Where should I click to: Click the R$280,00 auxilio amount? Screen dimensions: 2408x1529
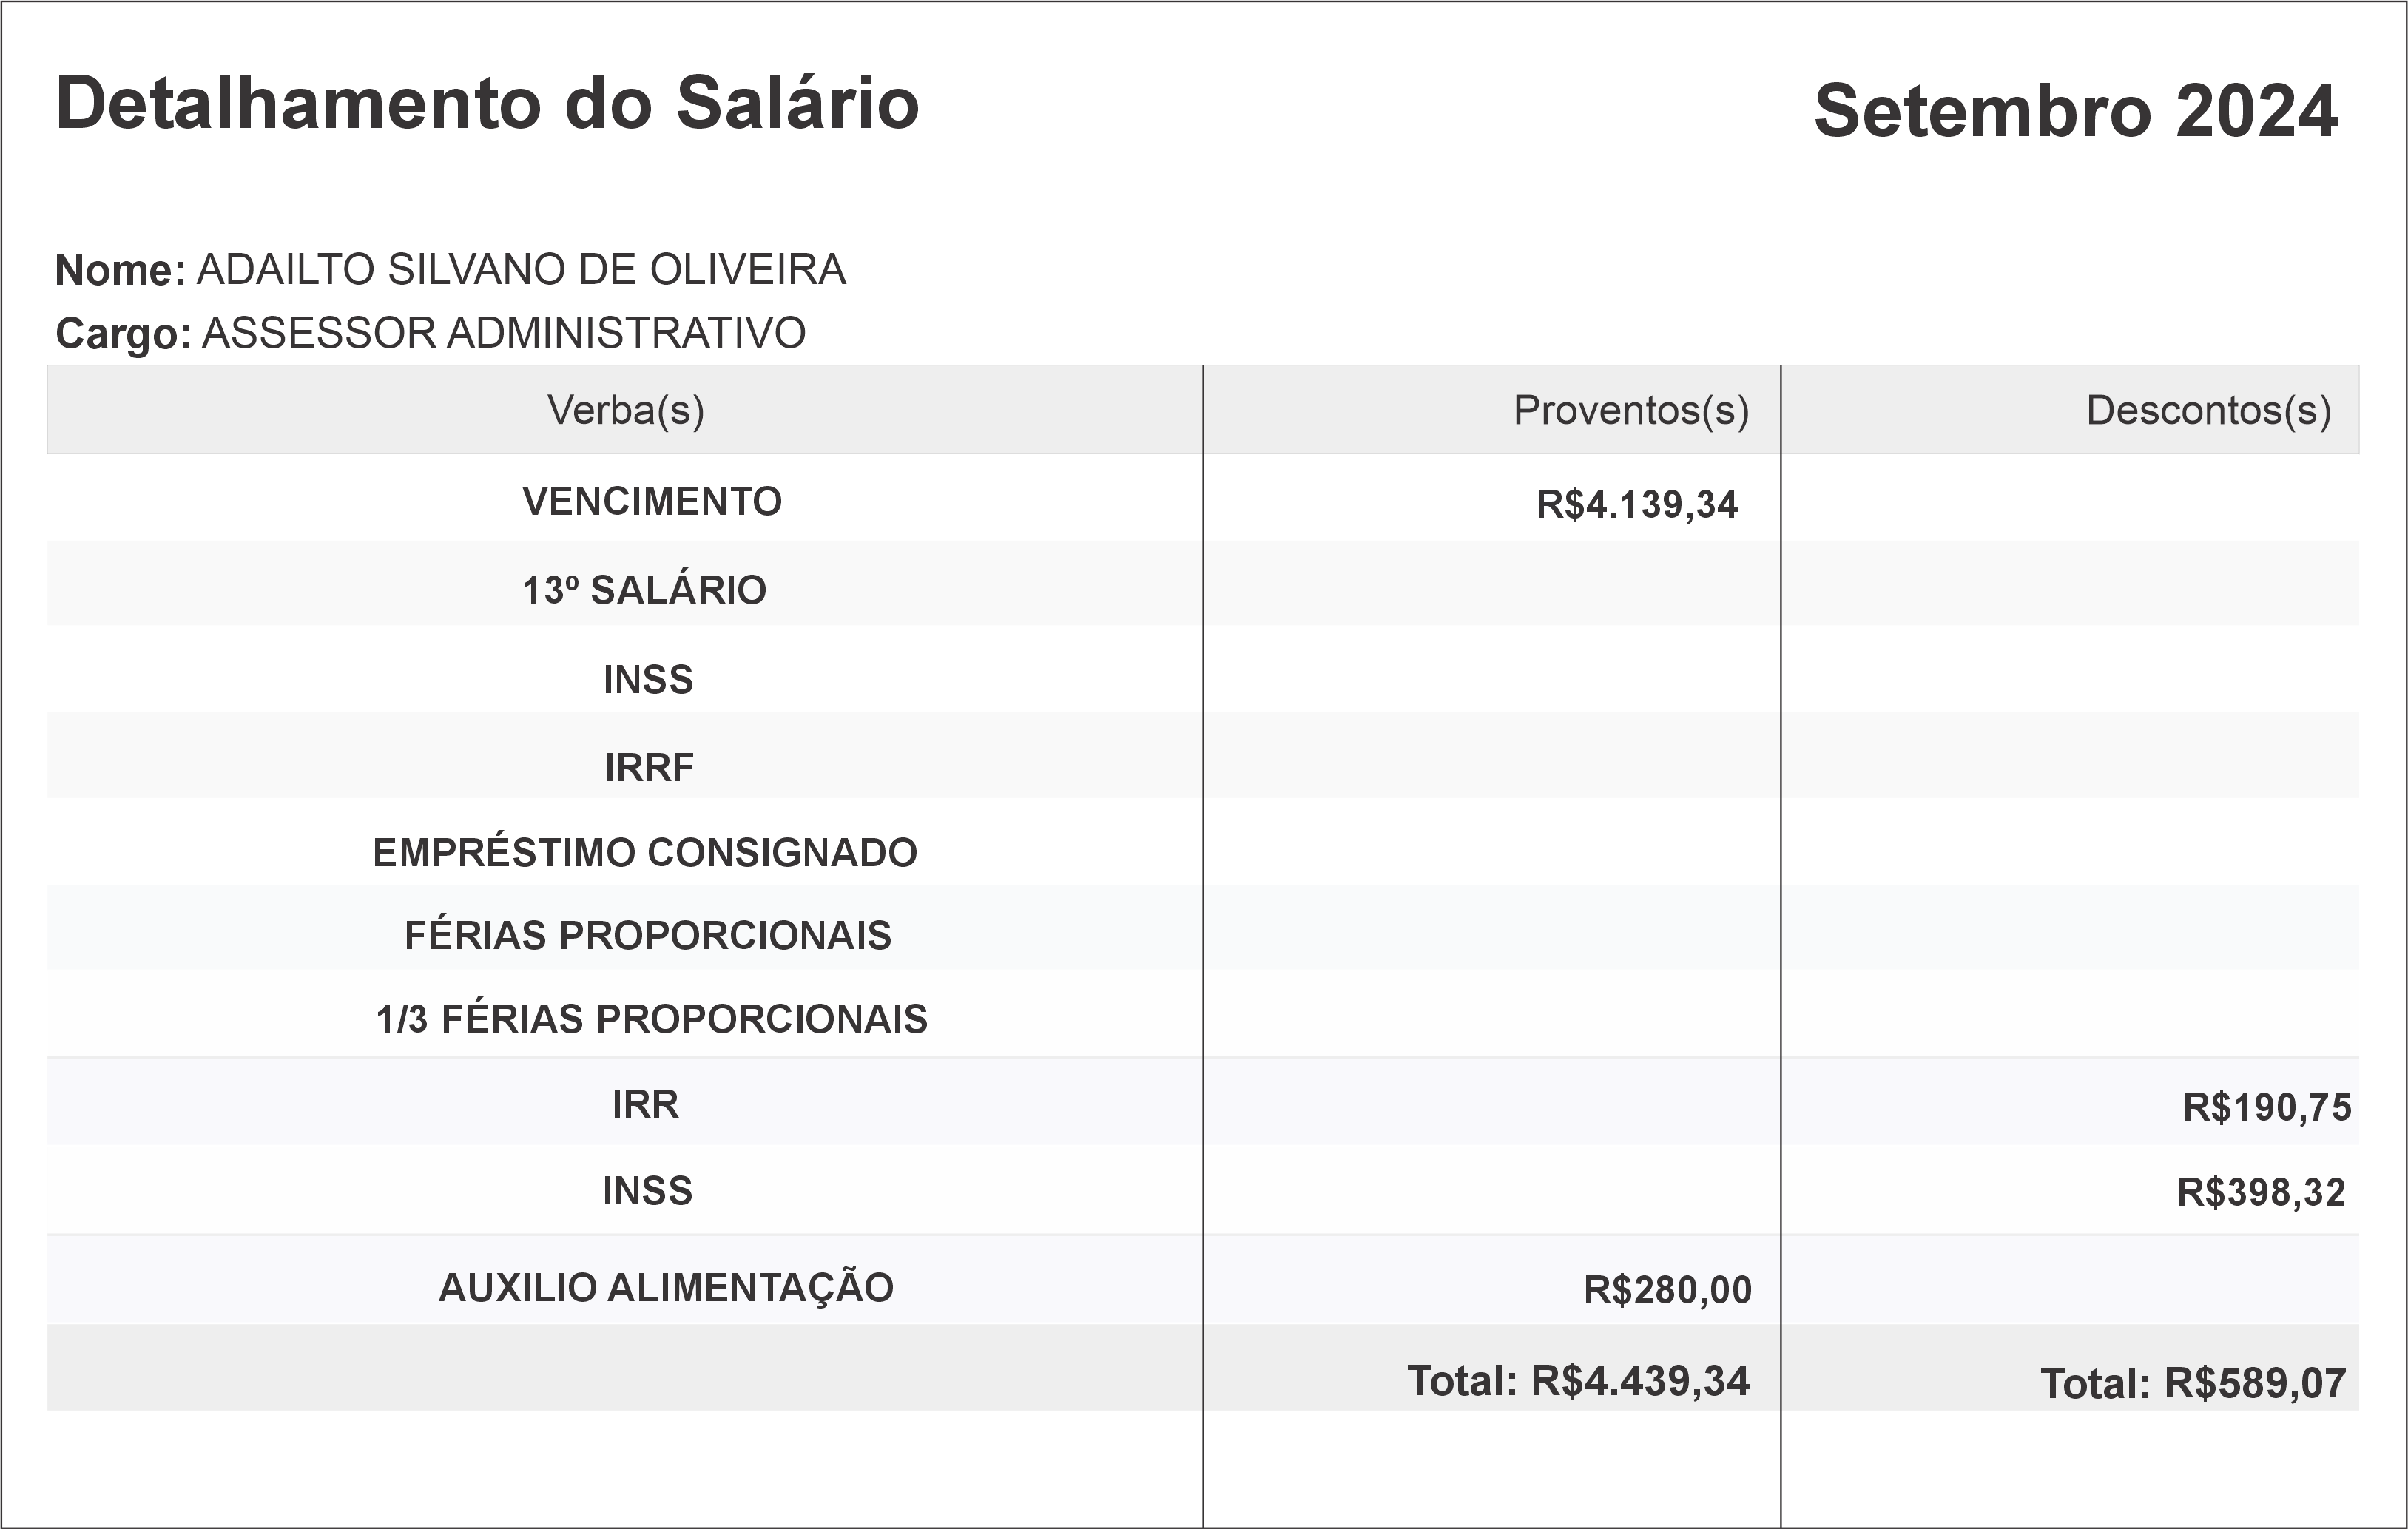coord(1667,1290)
